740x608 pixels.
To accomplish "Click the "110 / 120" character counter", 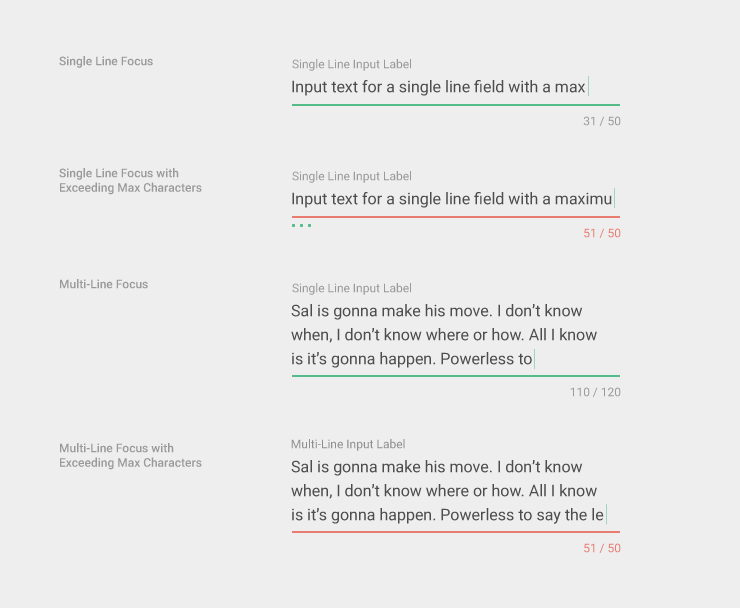I will tap(595, 392).
